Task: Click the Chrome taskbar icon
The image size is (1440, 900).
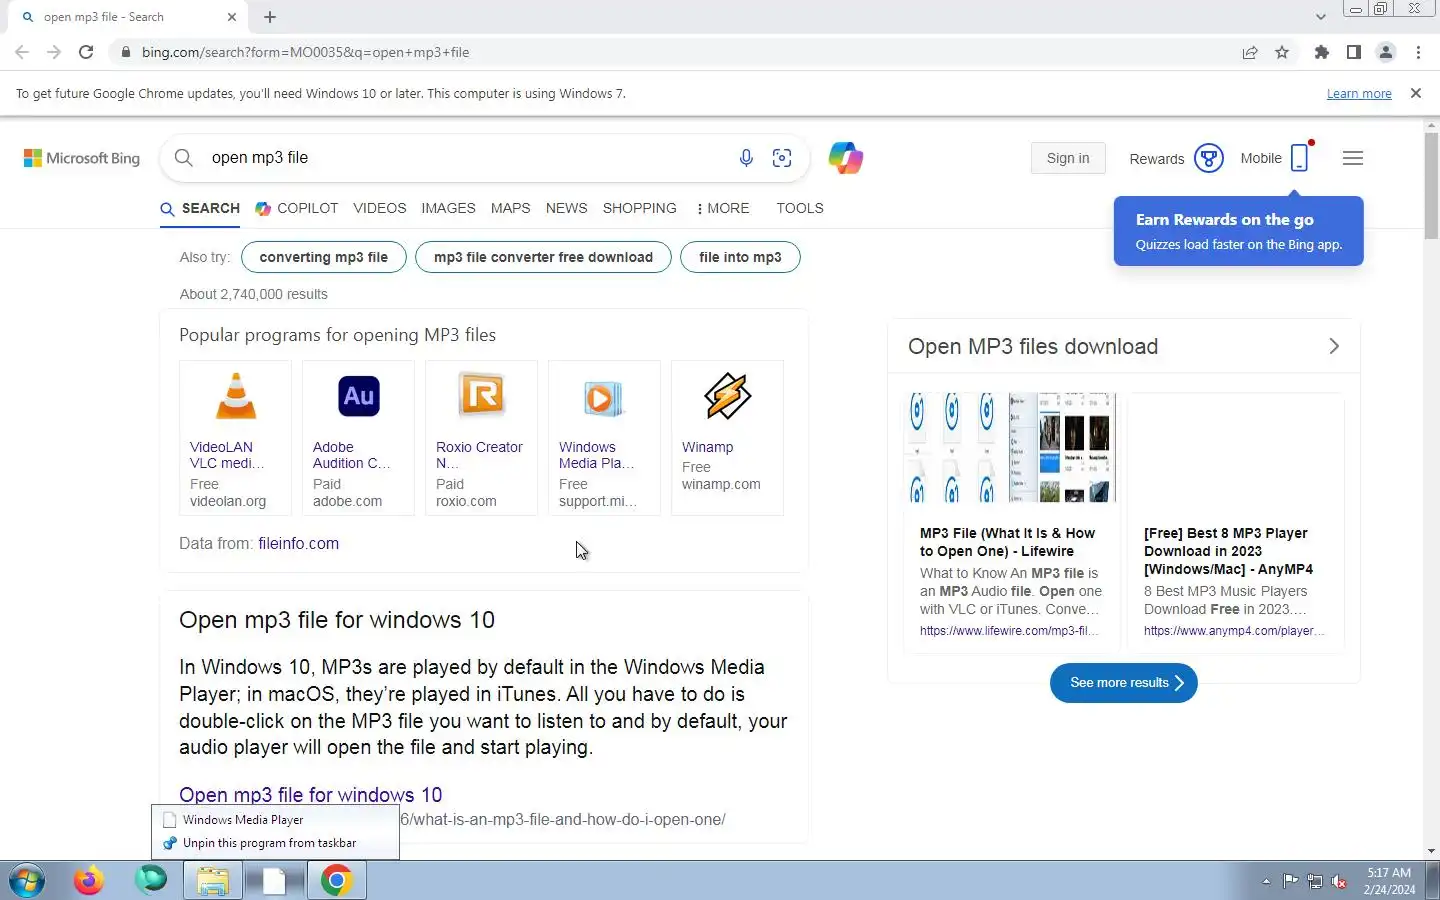Action: pyautogui.click(x=337, y=881)
